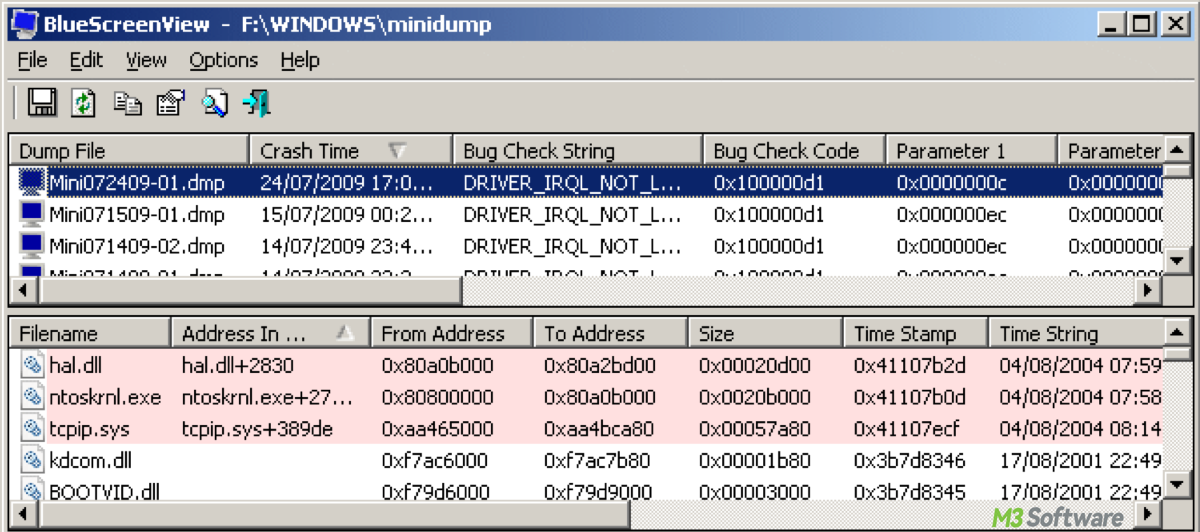The height and width of the screenshot is (532, 1200).
Task: Select the ntoskrnl.exe filename
Action: (x=104, y=397)
